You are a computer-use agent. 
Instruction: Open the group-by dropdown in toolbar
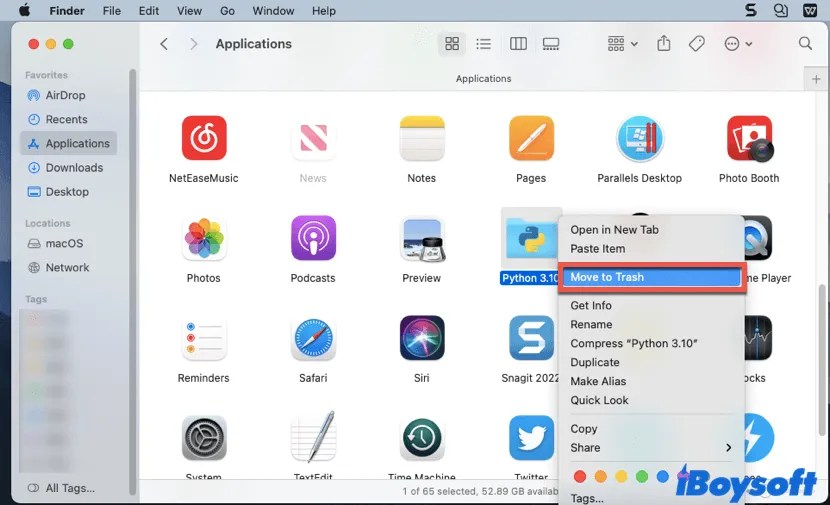point(622,44)
